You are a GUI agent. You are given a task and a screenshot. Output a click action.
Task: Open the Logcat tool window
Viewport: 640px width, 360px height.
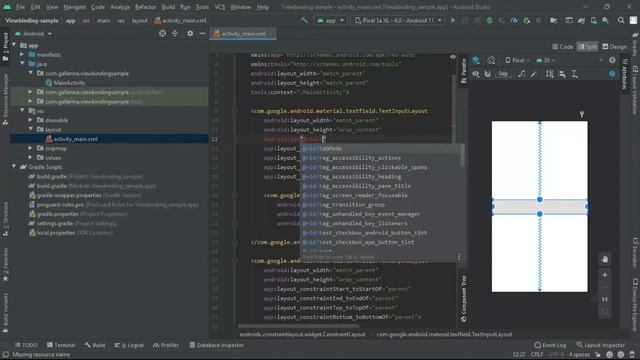click(129, 345)
